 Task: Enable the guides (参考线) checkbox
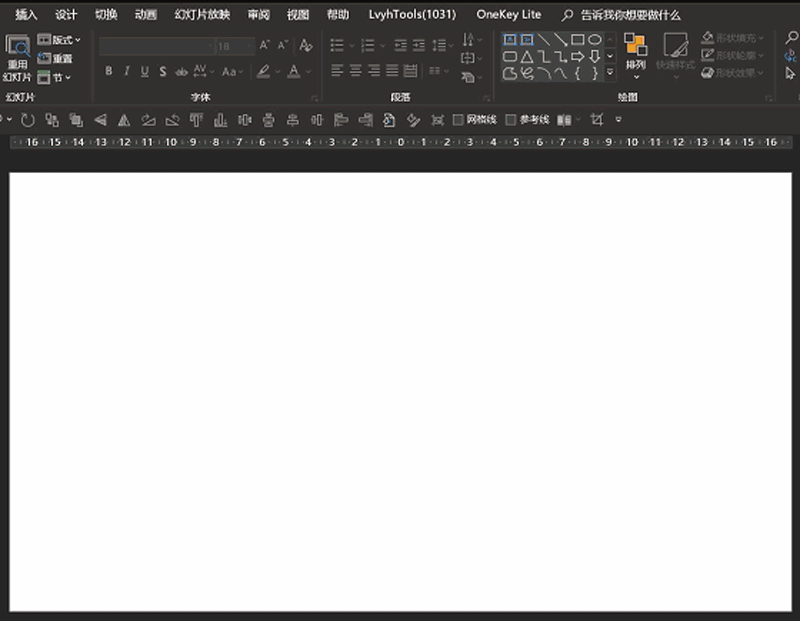[510, 120]
